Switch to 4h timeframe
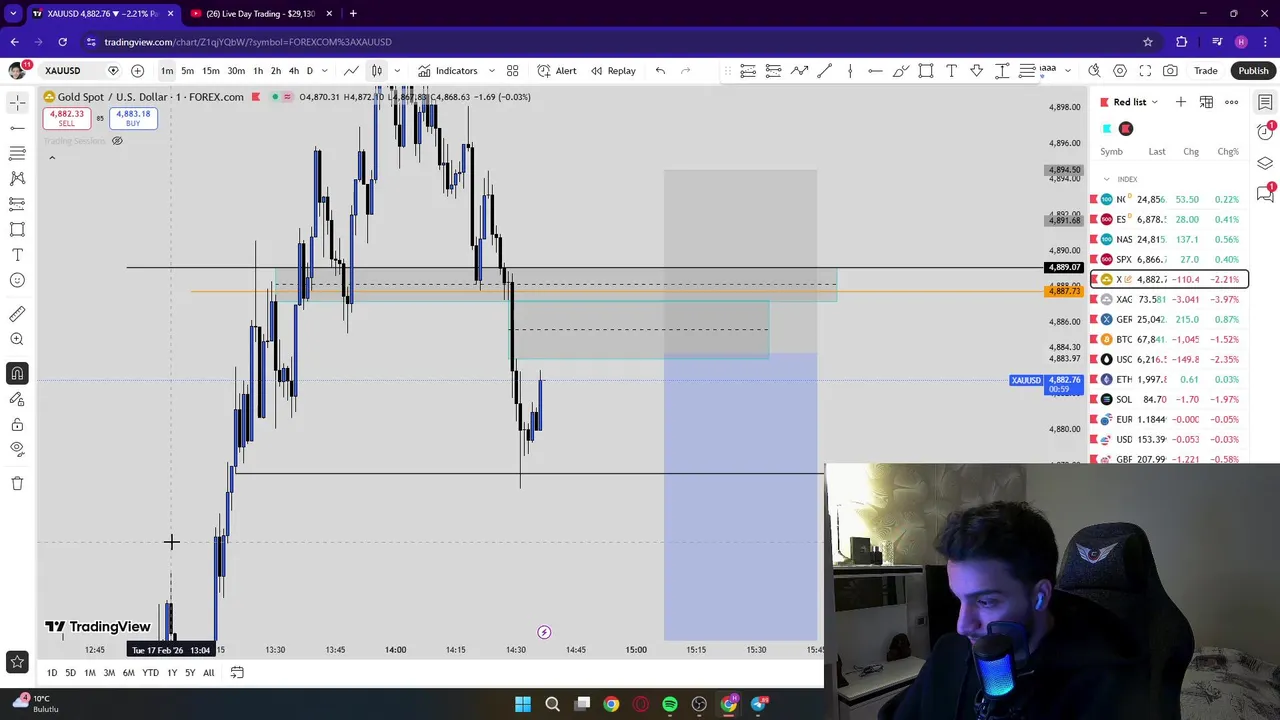Screen dimensions: 1280x720 pyautogui.click(x=293, y=70)
